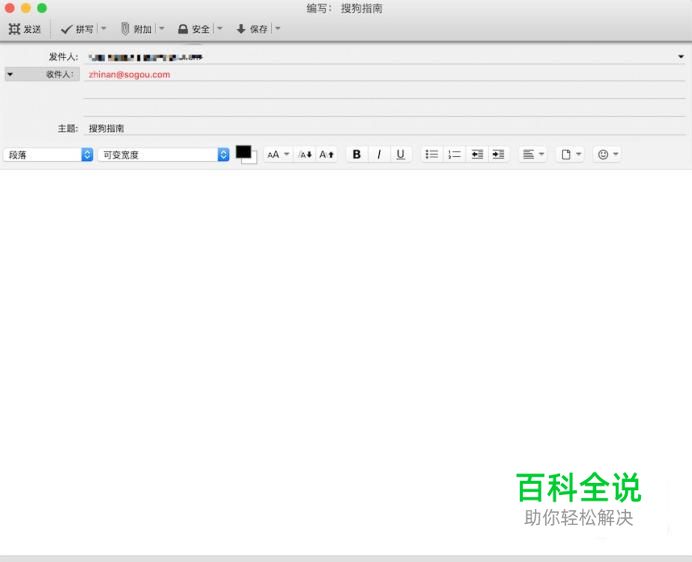
Task: Open the insert object menu
Action: 571,155
